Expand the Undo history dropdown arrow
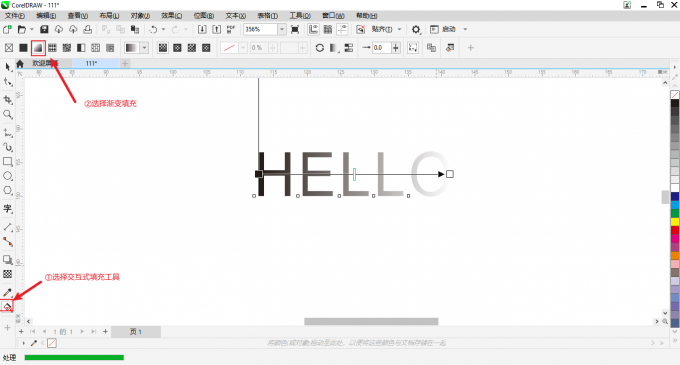This screenshot has height=365, width=680. tap(163, 29)
